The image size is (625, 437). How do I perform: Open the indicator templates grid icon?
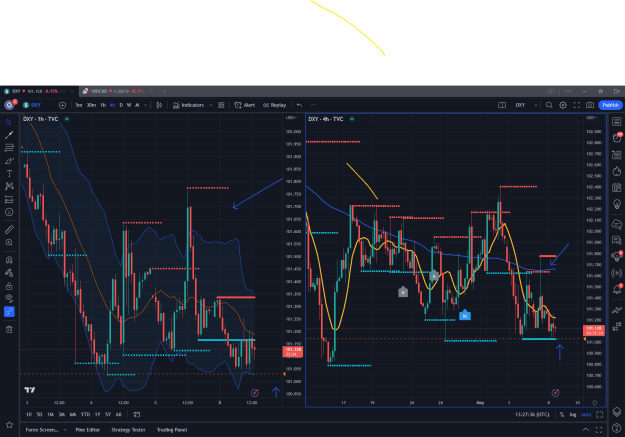pyautogui.click(x=221, y=105)
